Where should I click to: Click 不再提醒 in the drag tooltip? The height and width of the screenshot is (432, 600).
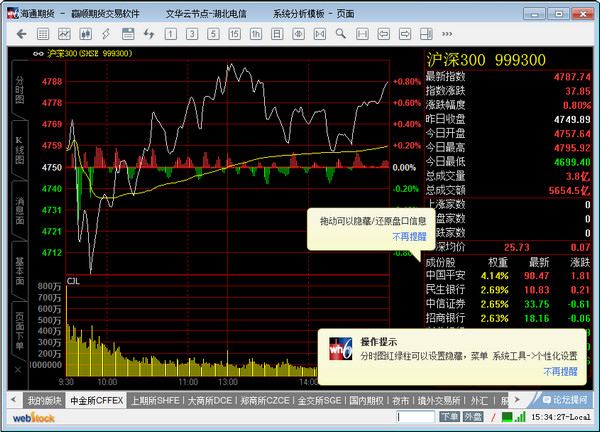tap(409, 237)
